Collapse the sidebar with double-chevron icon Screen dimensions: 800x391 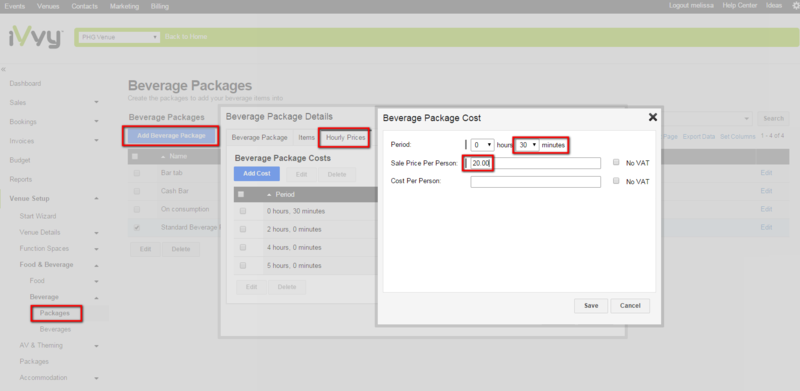(x=4, y=69)
